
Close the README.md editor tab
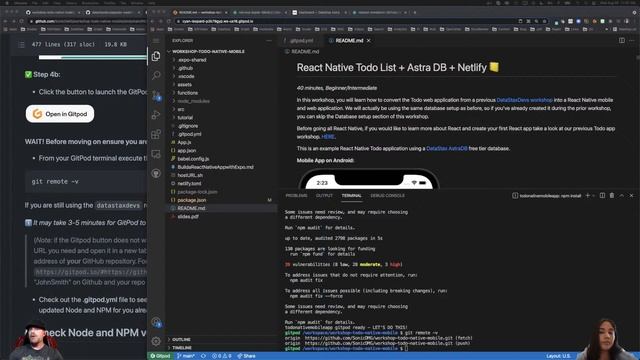pyautogui.click(x=369, y=40)
